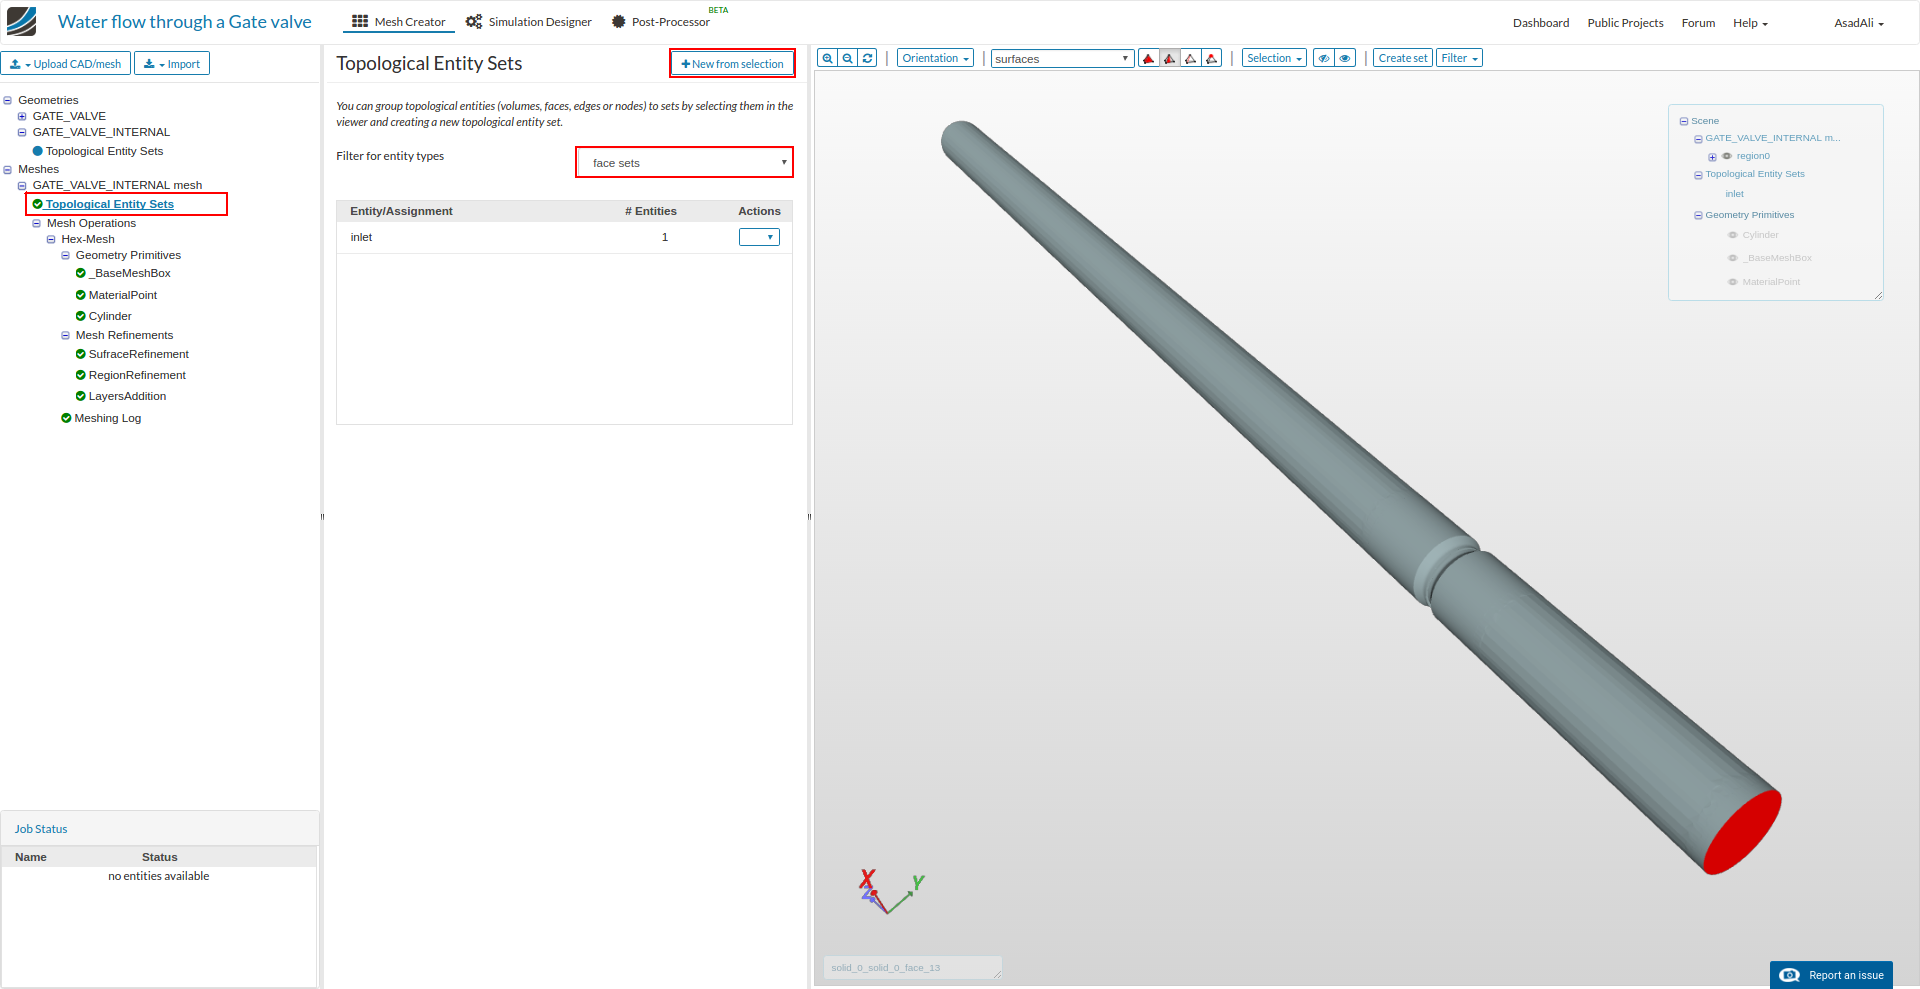Open the Job Status panel header
The image size is (1920, 989).
[x=160, y=829]
